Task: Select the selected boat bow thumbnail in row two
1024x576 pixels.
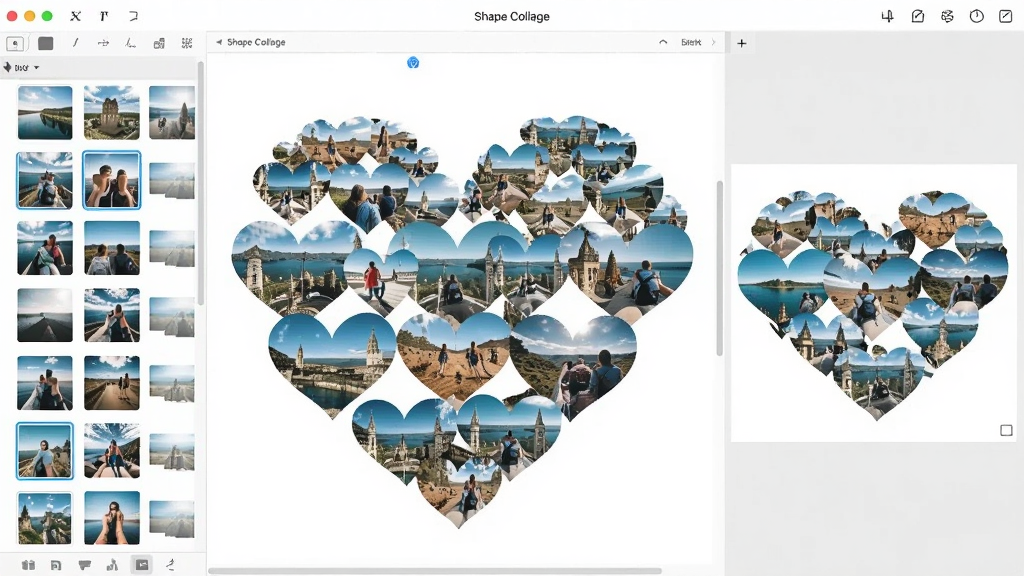Action: [44, 180]
